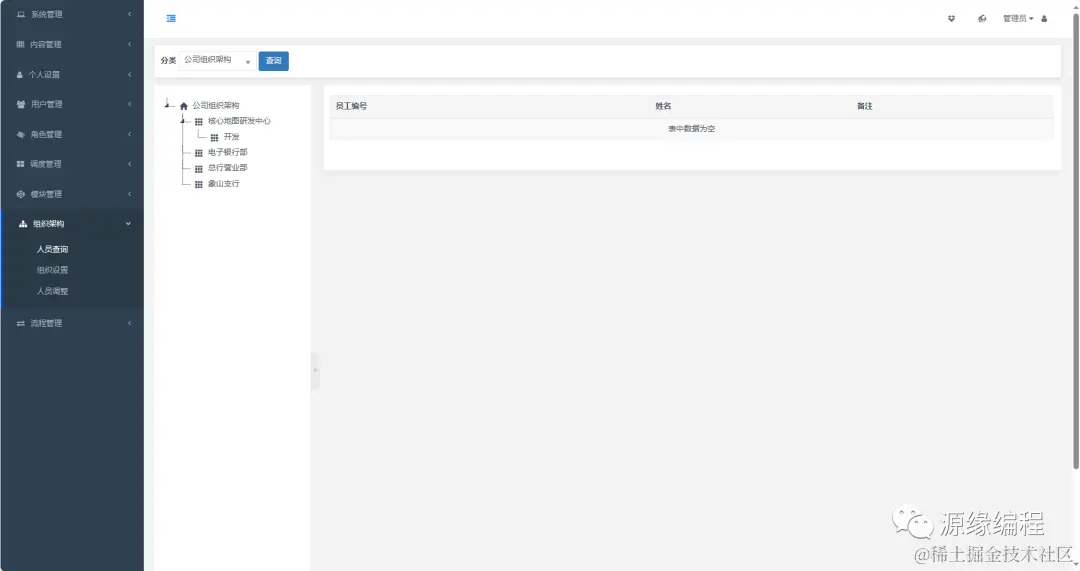The width and height of the screenshot is (1080, 571).
Task: Click the grid icon of 开发 node
Action: [214, 137]
